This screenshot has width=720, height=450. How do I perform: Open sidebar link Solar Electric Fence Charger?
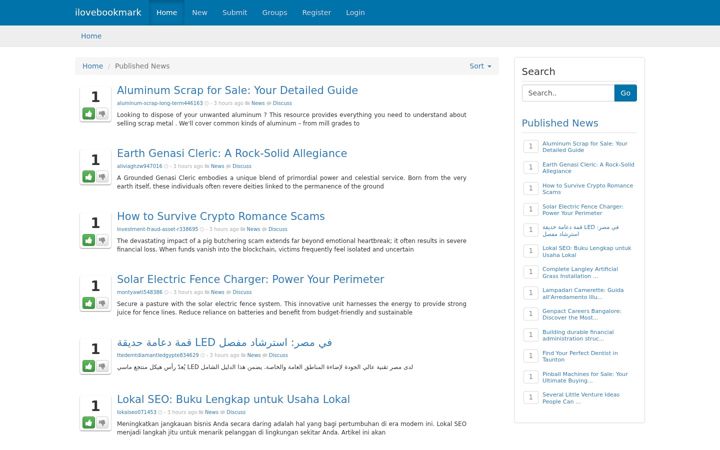(x=583, y=210)
